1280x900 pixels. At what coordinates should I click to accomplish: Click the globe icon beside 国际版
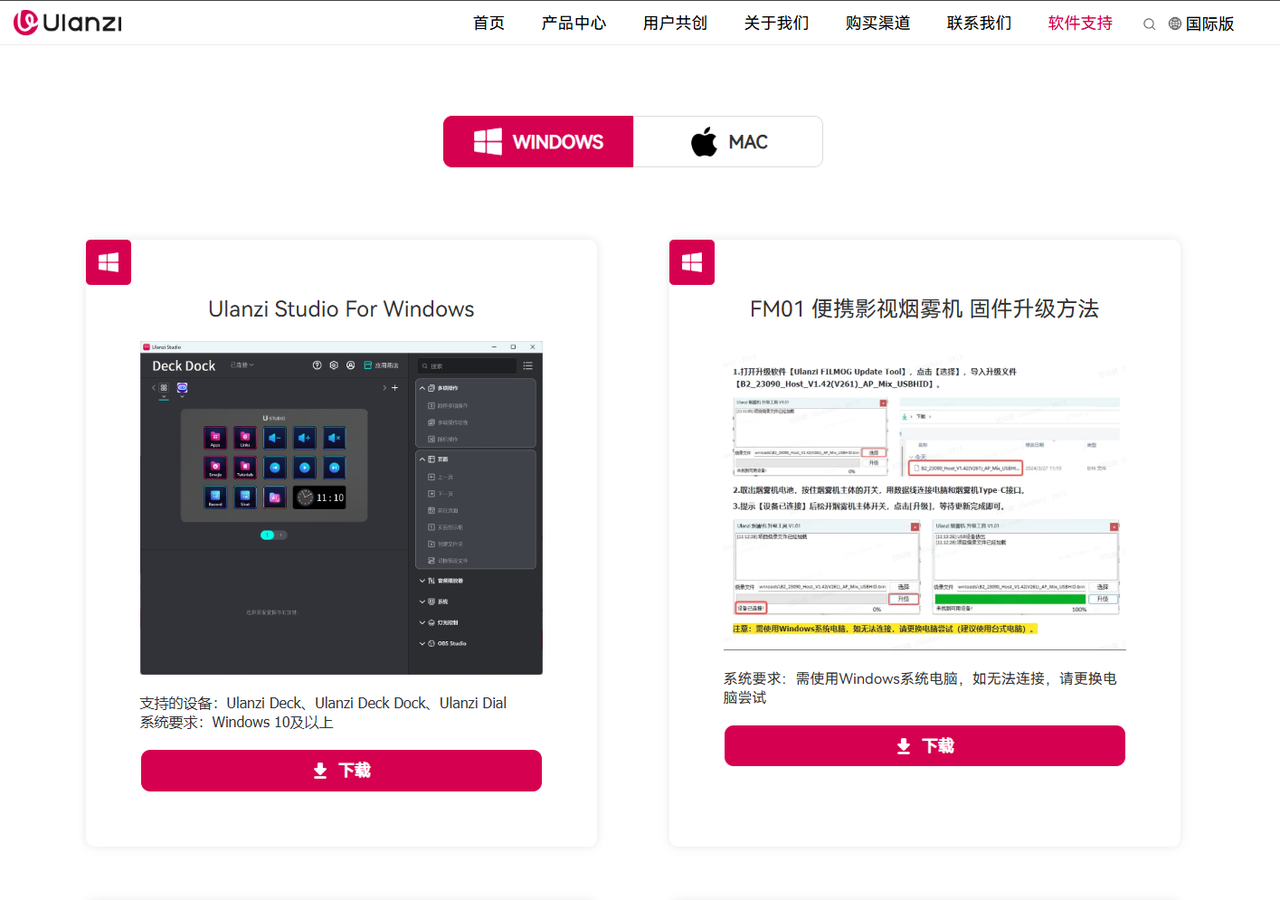[1175, 24]
